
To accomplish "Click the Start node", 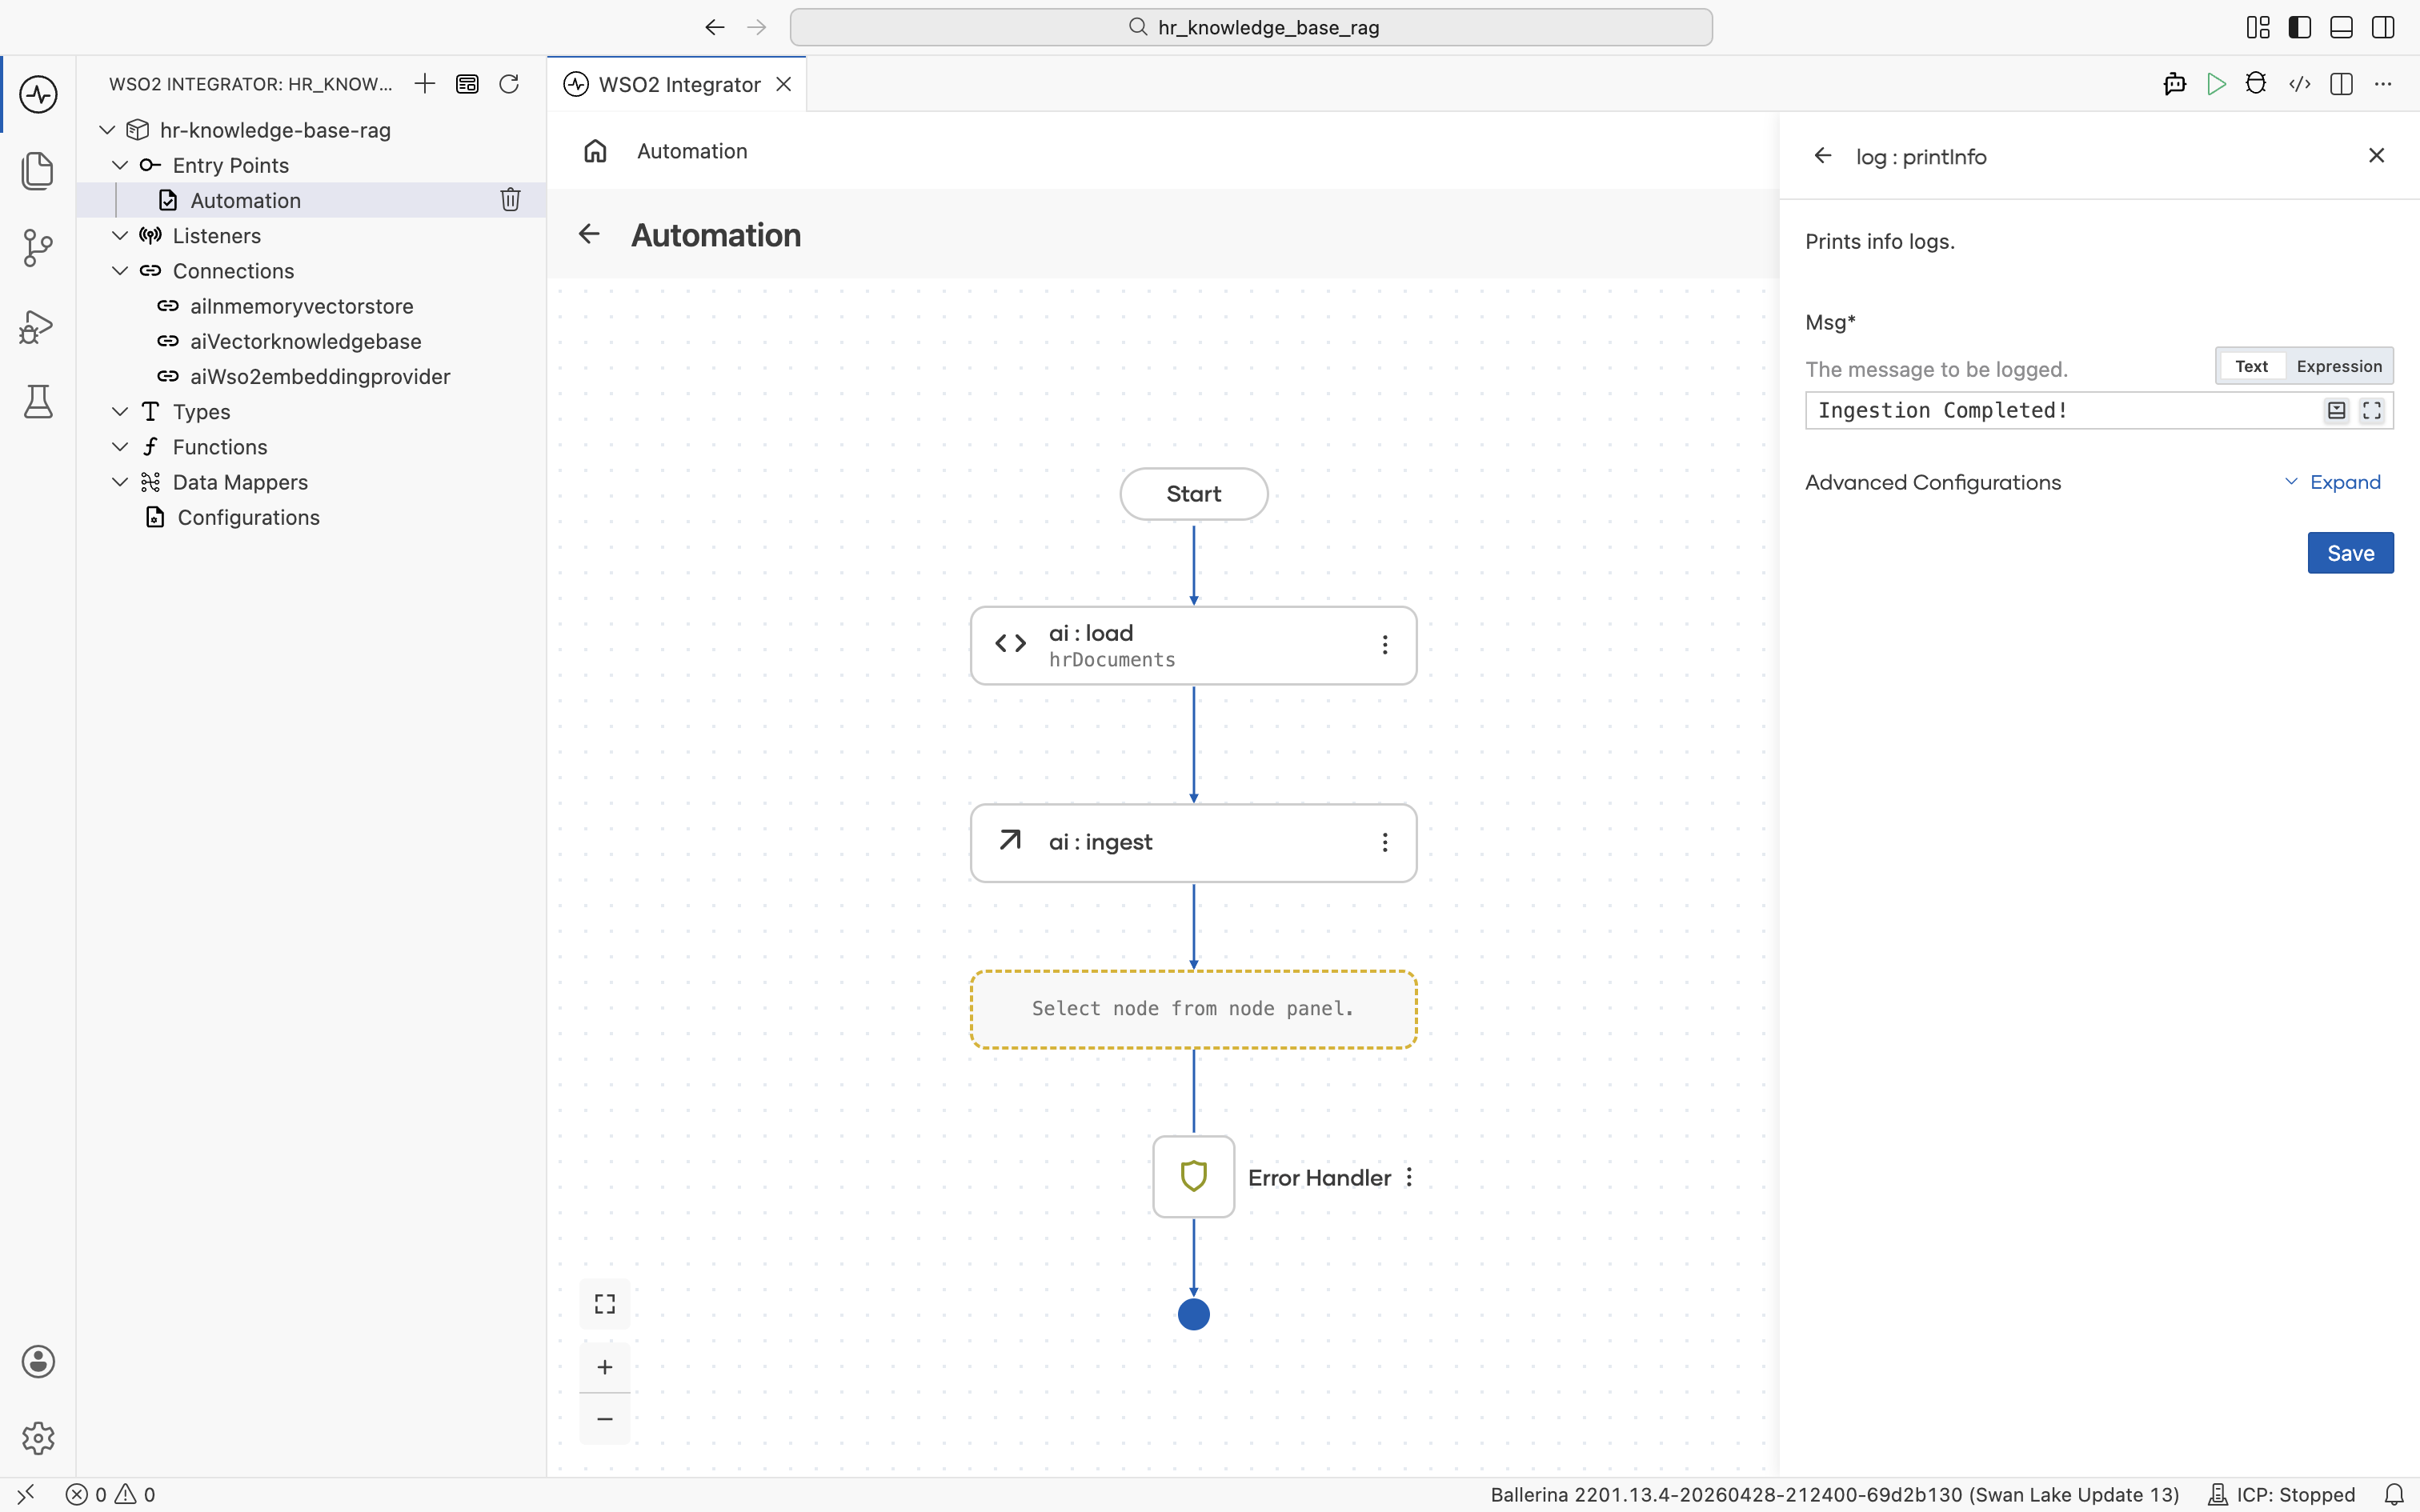I will (1194, 494).
